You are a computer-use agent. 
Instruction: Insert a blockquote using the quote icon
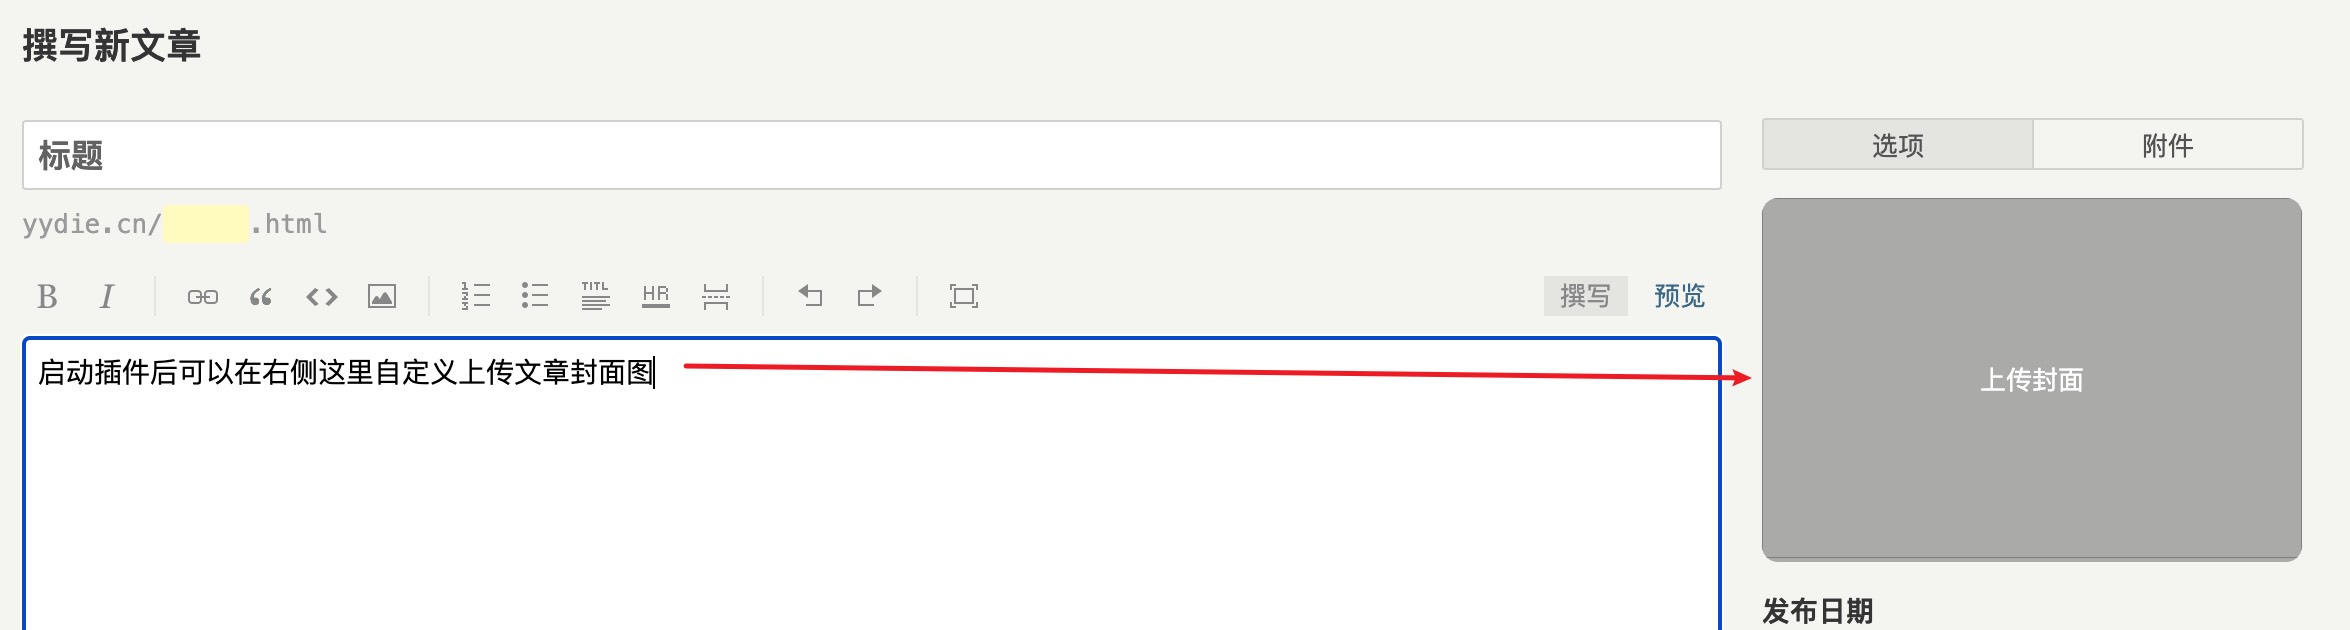tap(261, 296)
